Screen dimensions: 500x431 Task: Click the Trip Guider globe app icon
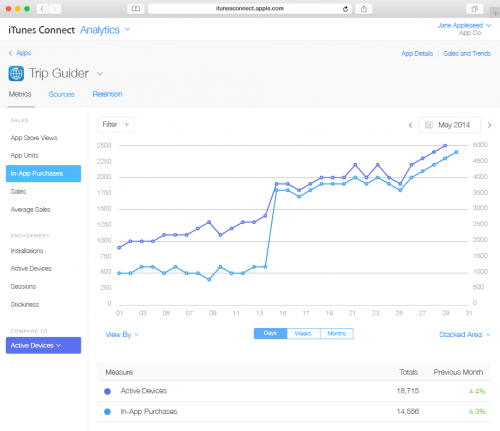coord(16,73)
